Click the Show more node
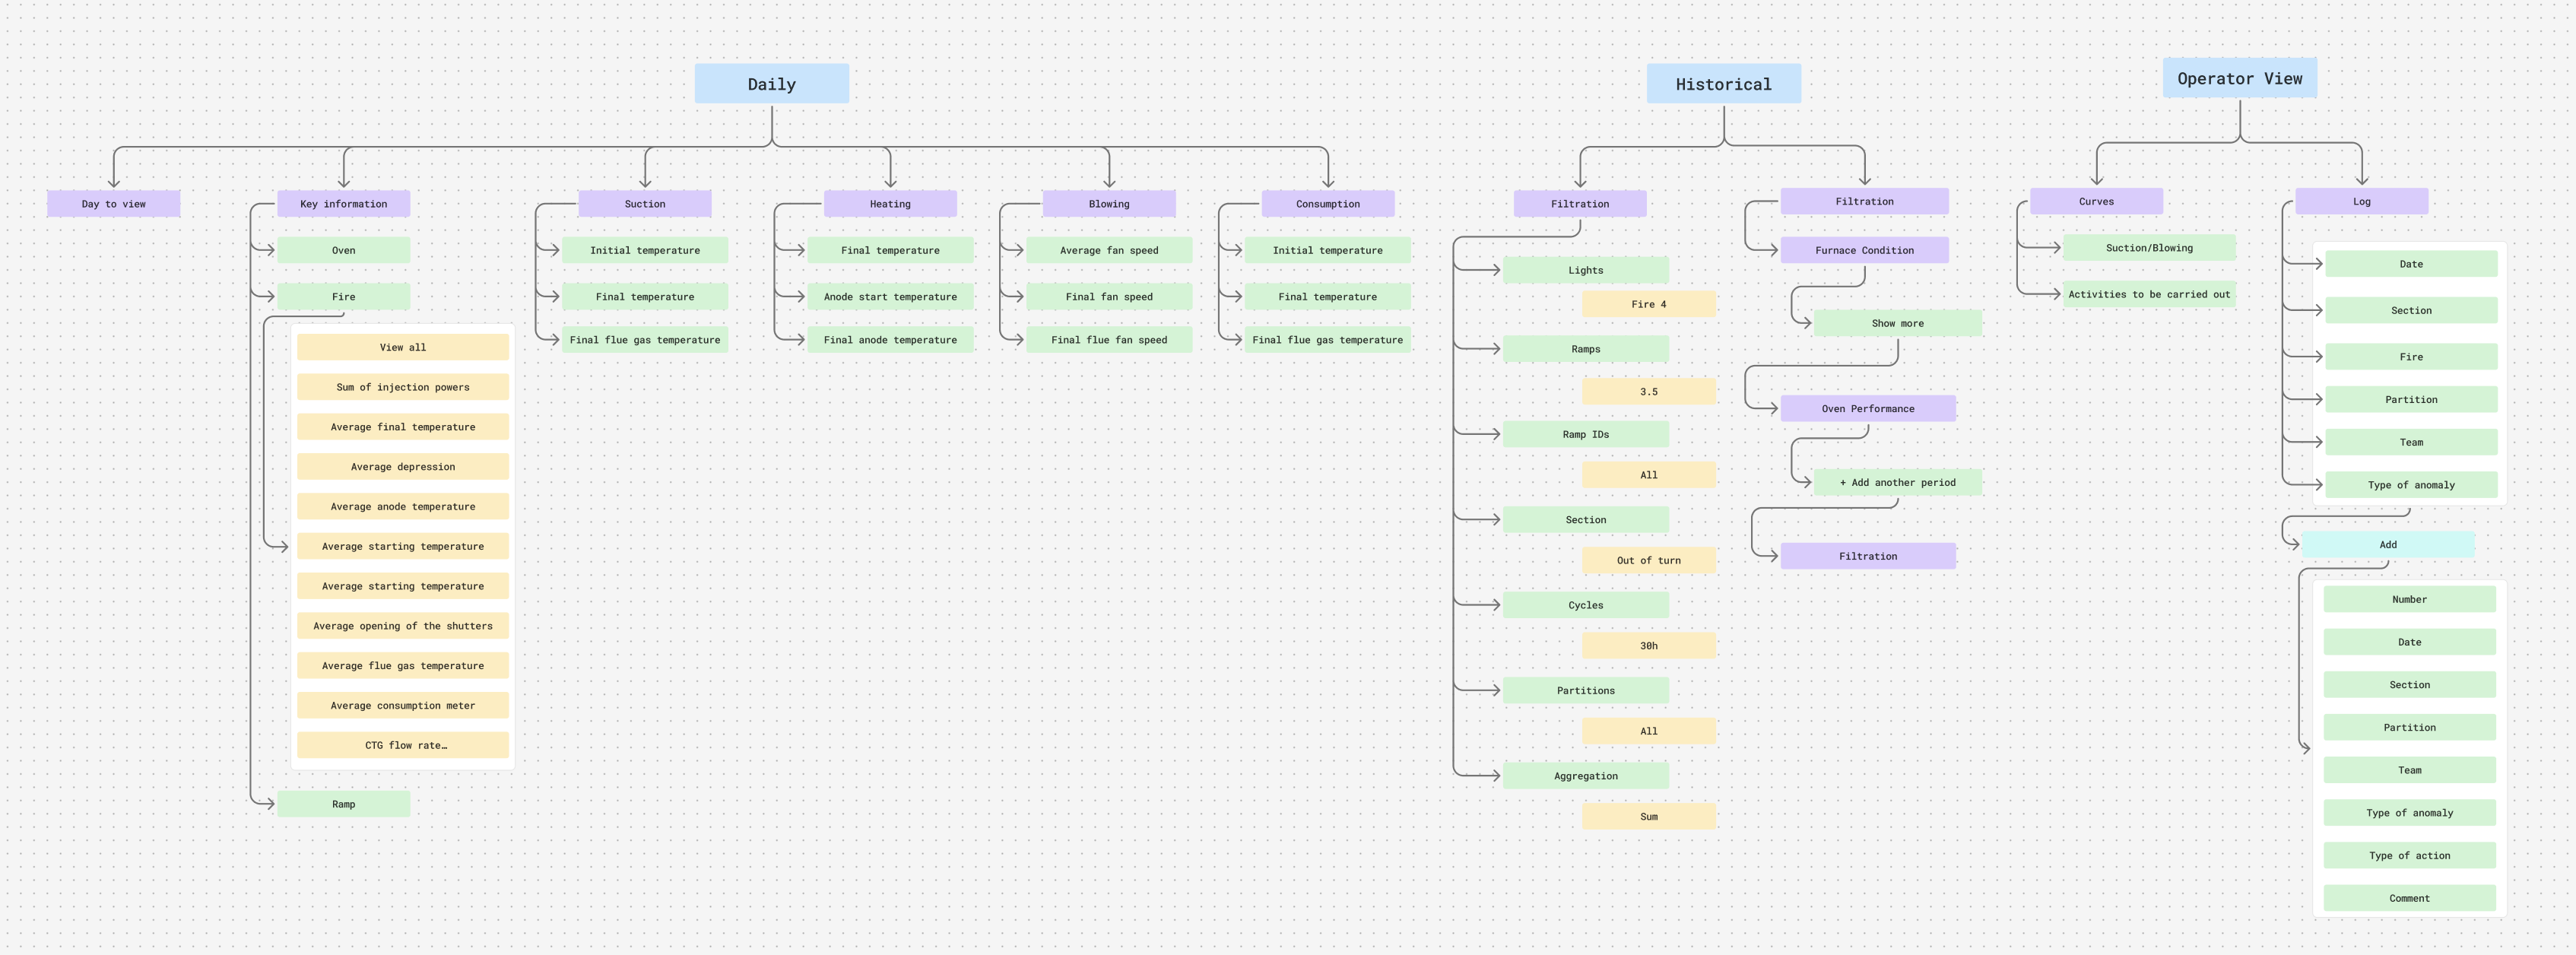This screenshot has height=955, width=2576. (1897, 323)
